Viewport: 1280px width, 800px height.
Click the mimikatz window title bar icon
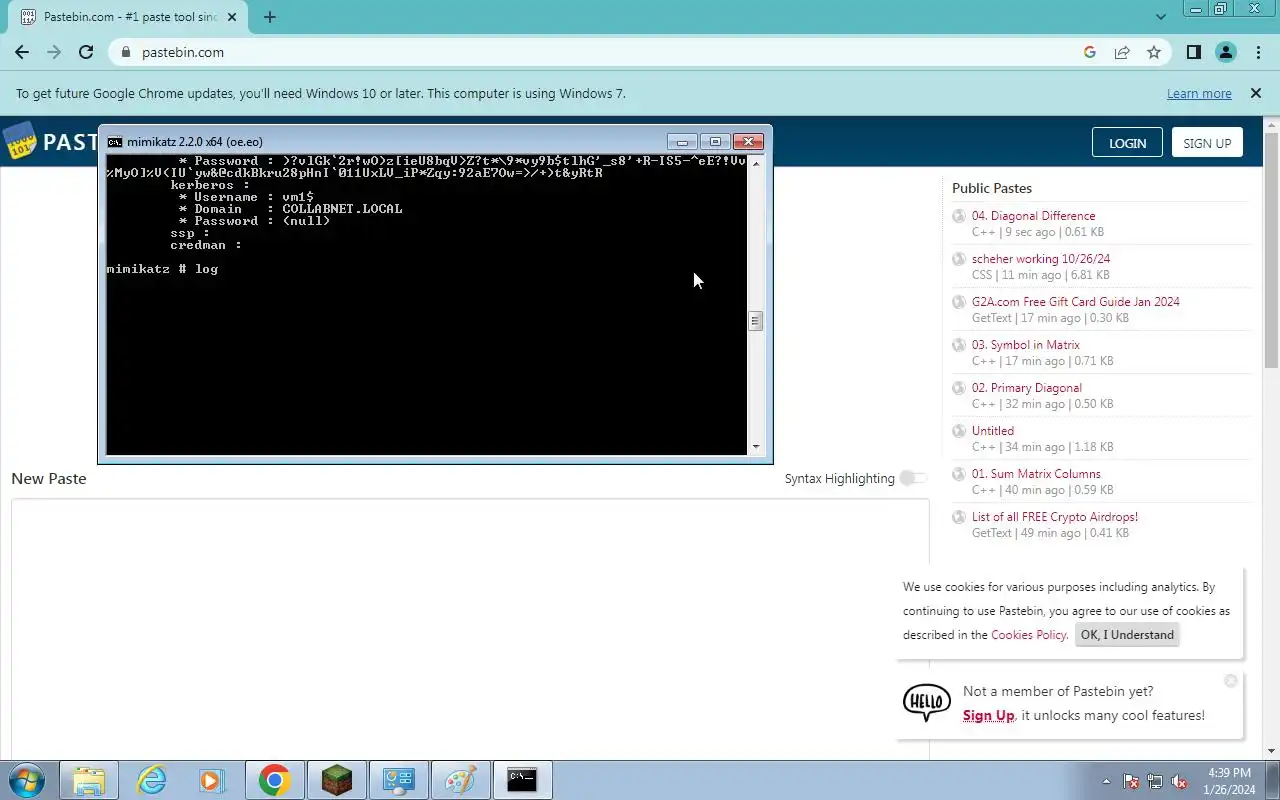coord(115,142)
